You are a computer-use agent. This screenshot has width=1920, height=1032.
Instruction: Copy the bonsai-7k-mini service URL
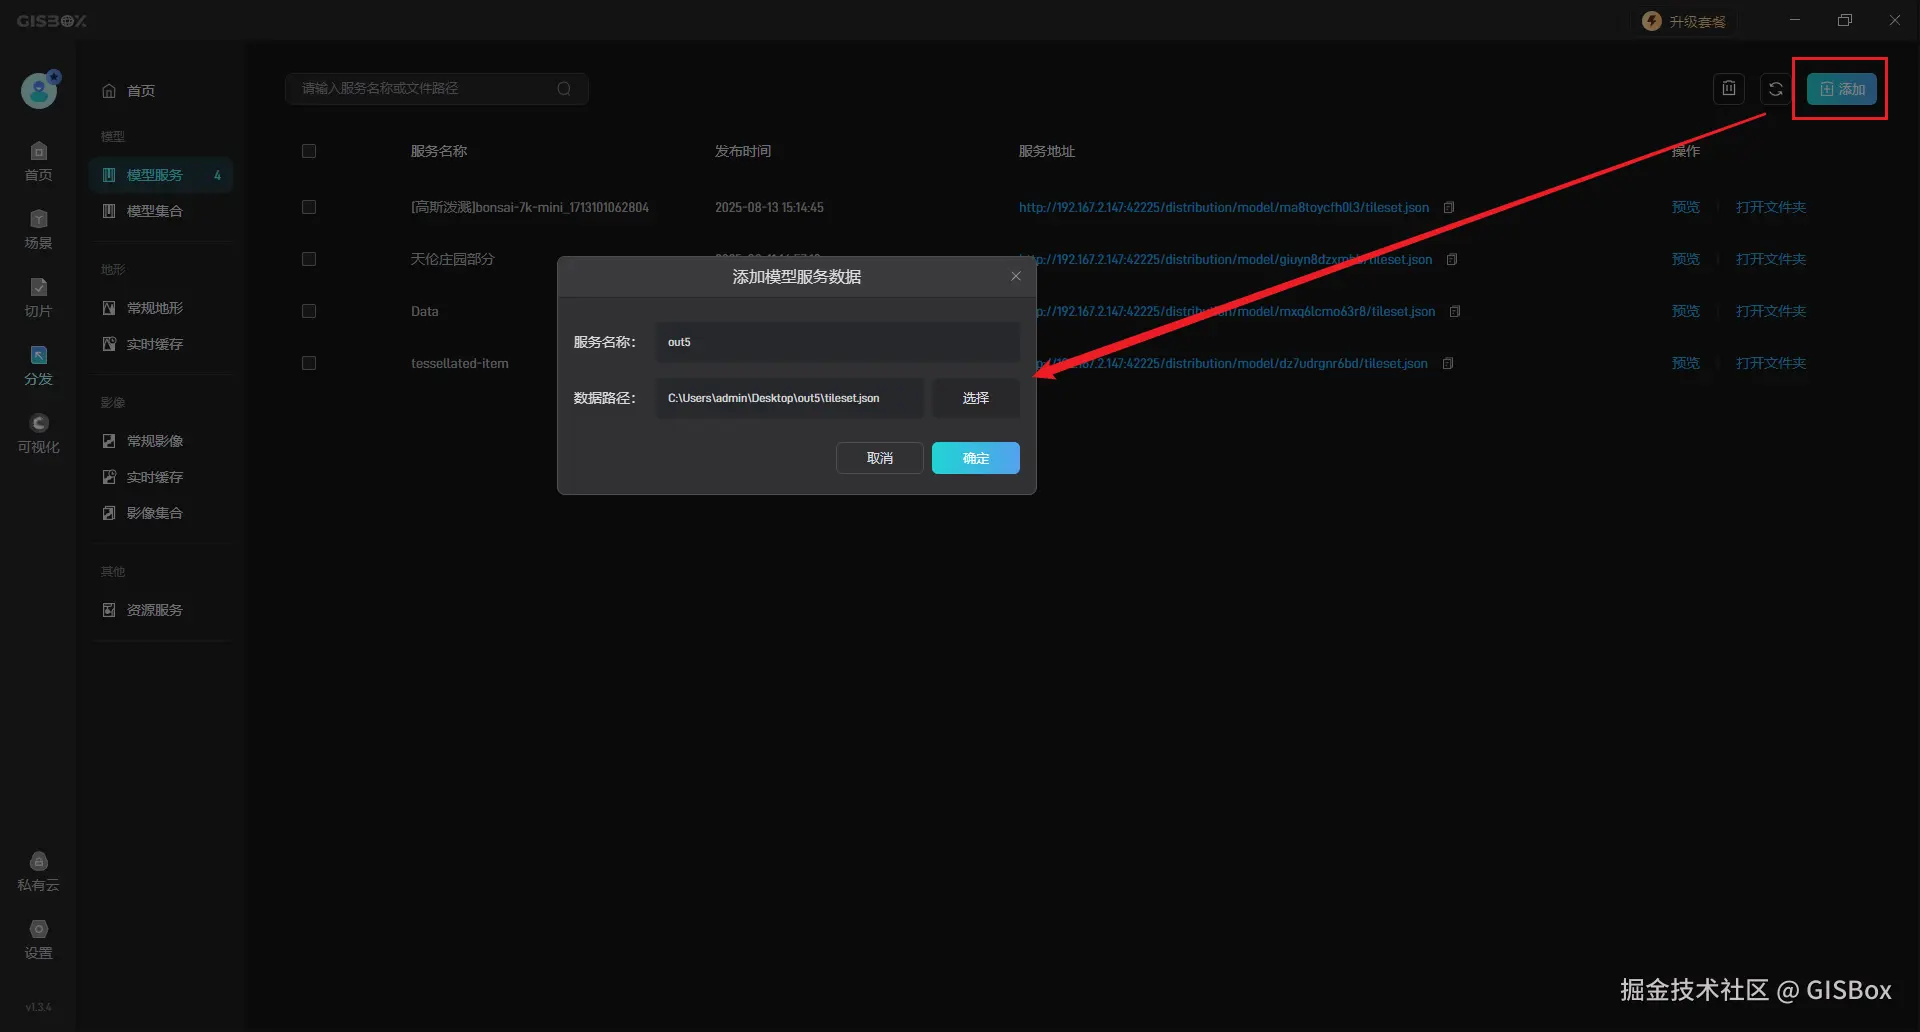tap(1448, 208)
